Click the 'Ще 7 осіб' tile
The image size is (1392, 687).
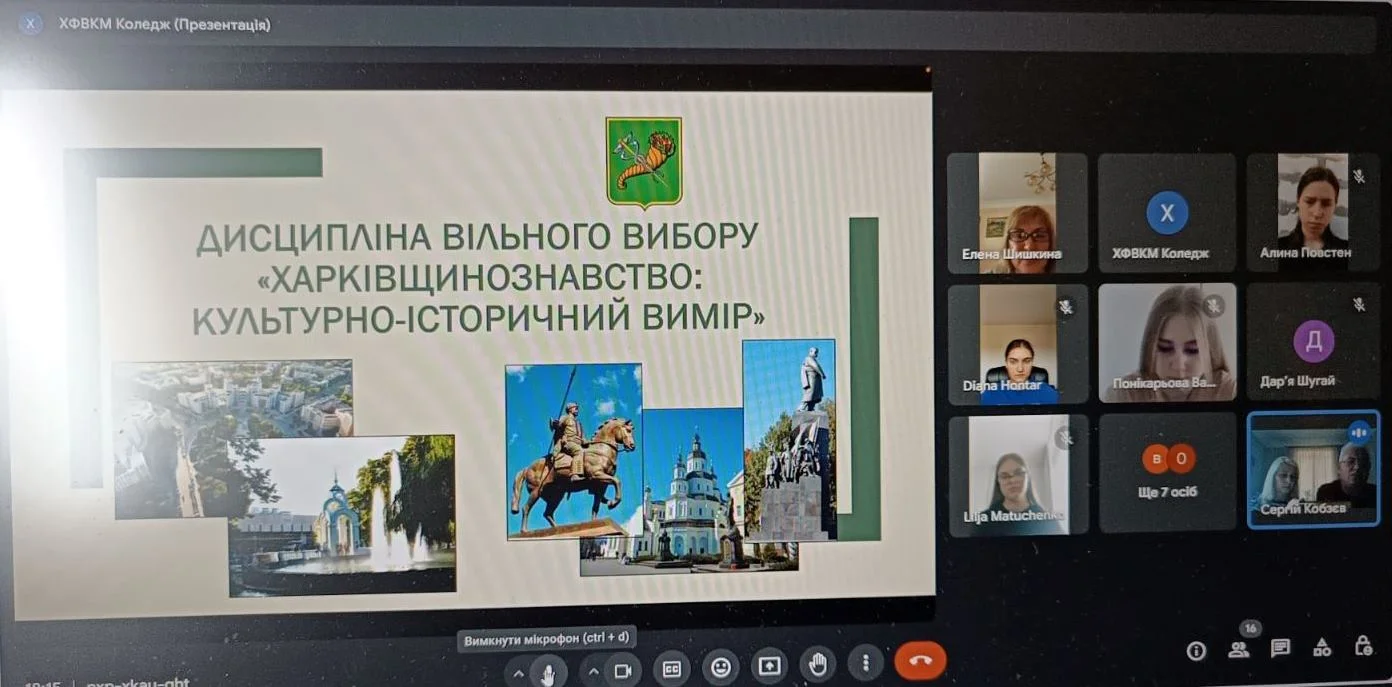[1167, 472]
